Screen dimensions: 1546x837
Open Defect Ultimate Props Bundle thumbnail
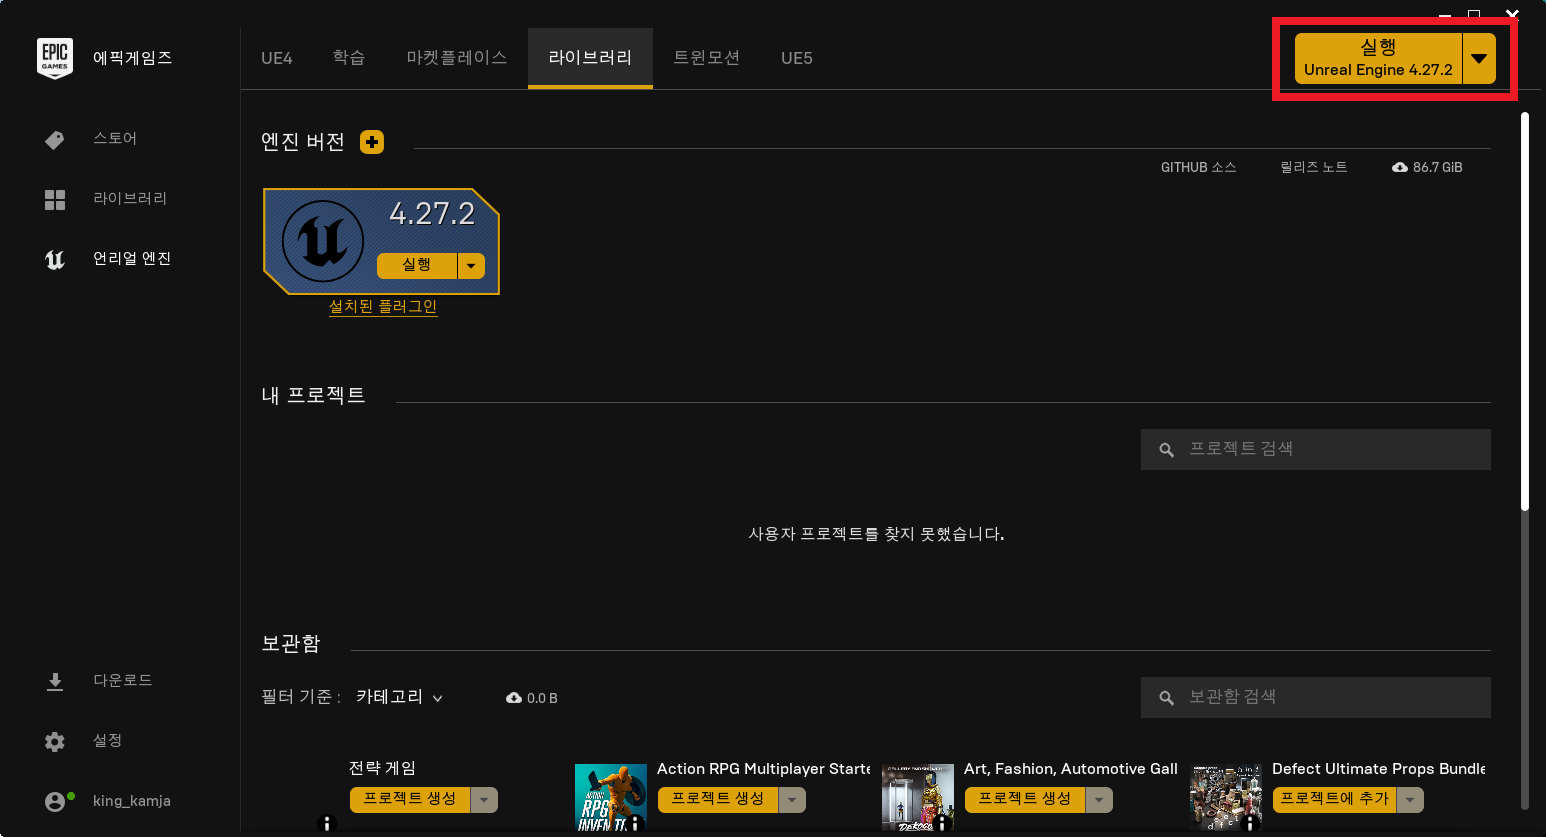[1226, 797]
